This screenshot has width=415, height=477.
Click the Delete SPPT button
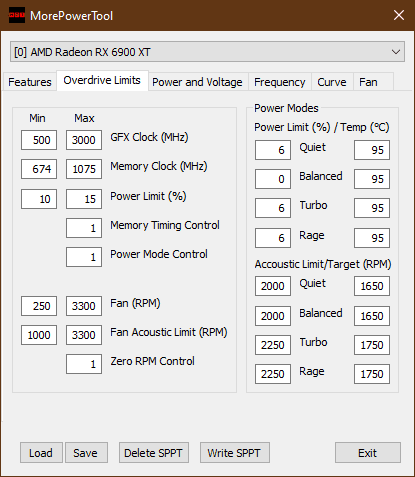[x=154, y=453]
